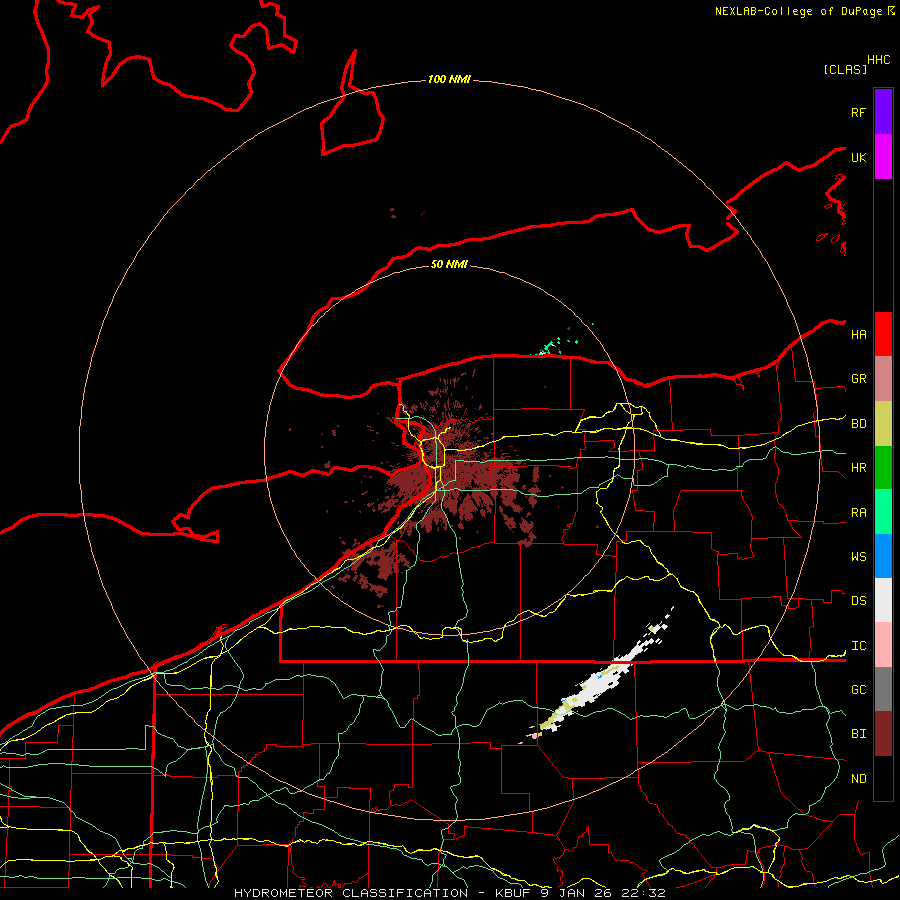Click the NEXLAB-College of DuPage text
The height and width of the screenshot is (900, 900).
click(x=798, y=11)
